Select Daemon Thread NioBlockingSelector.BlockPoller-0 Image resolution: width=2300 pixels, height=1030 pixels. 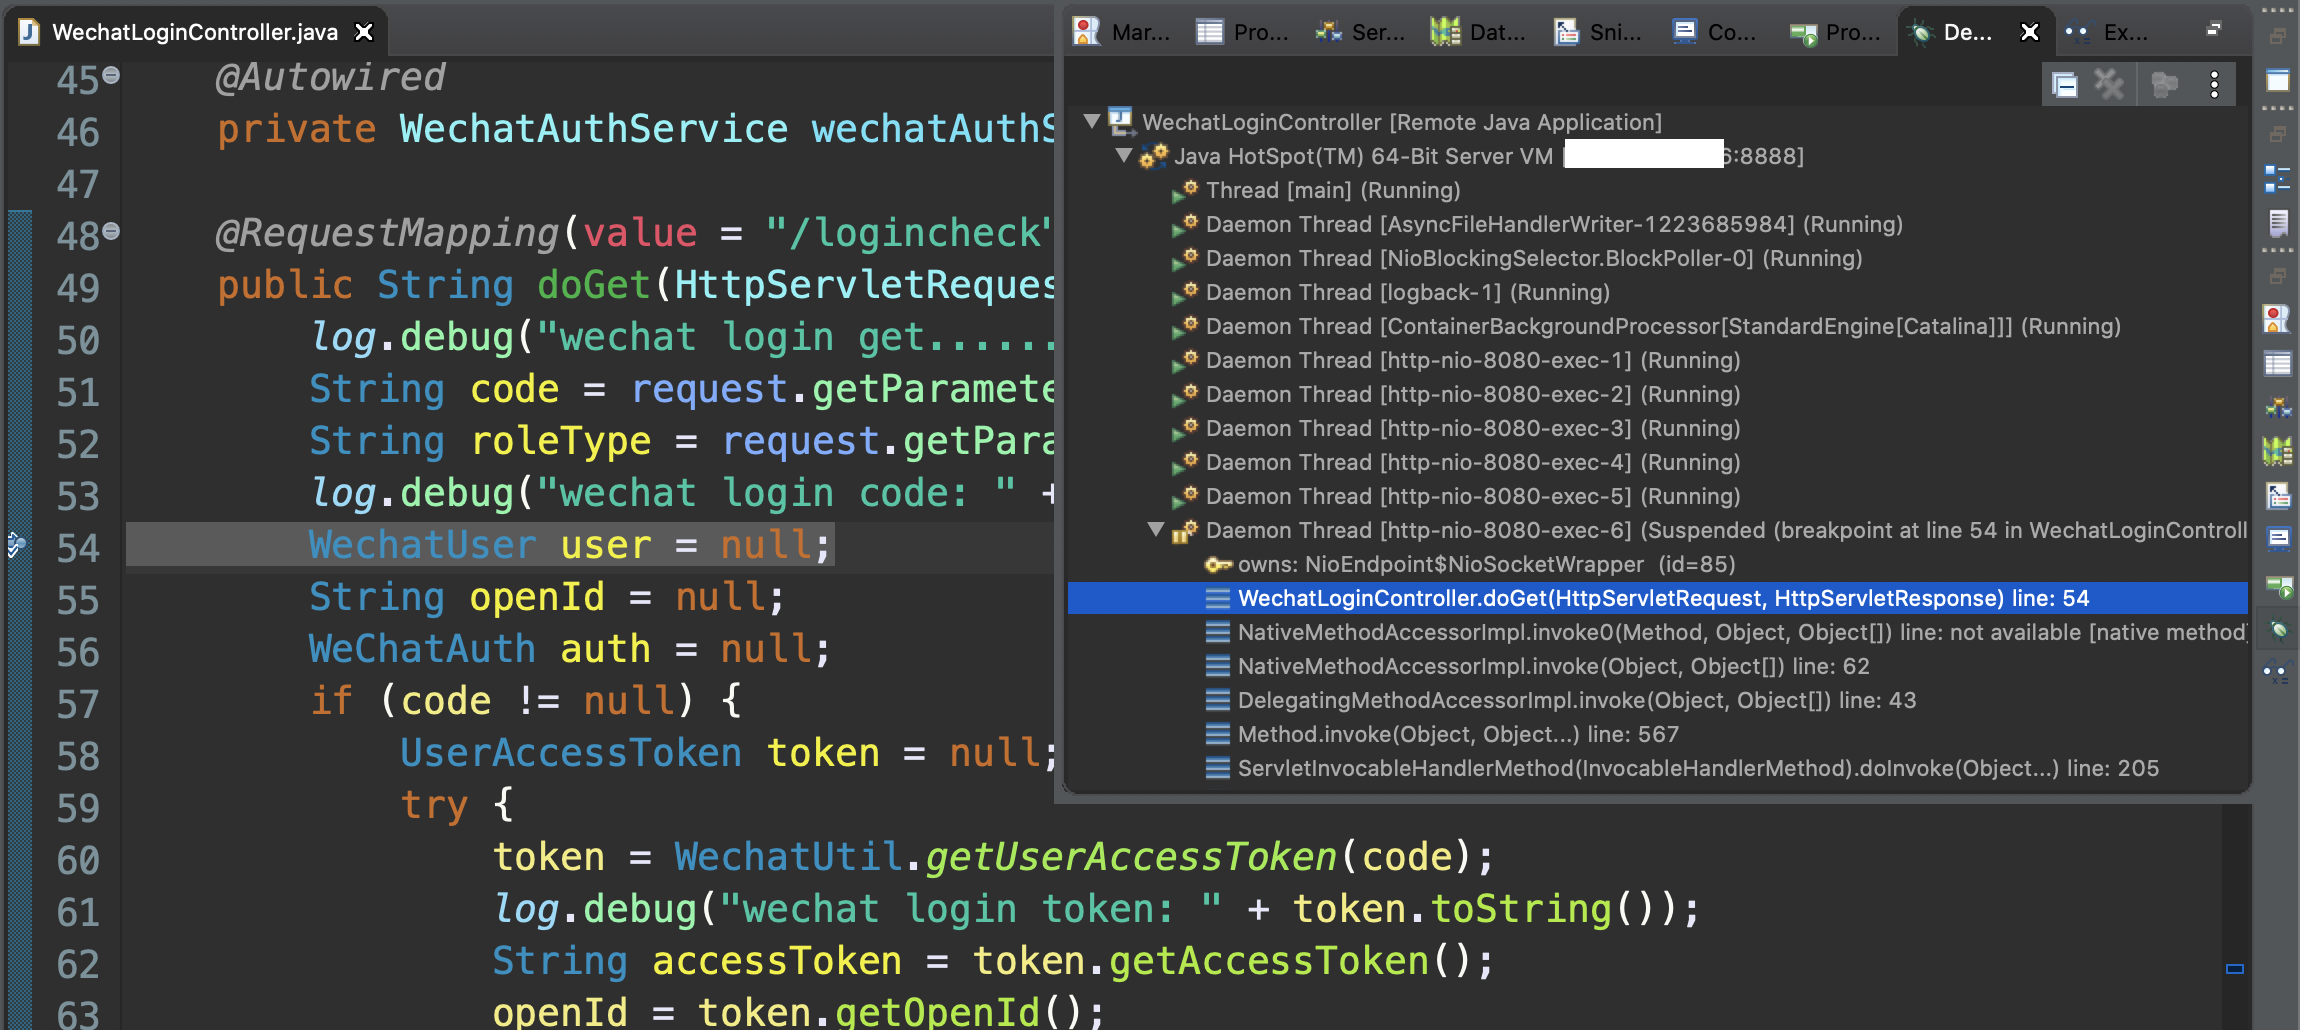[x=1658, y=258]
